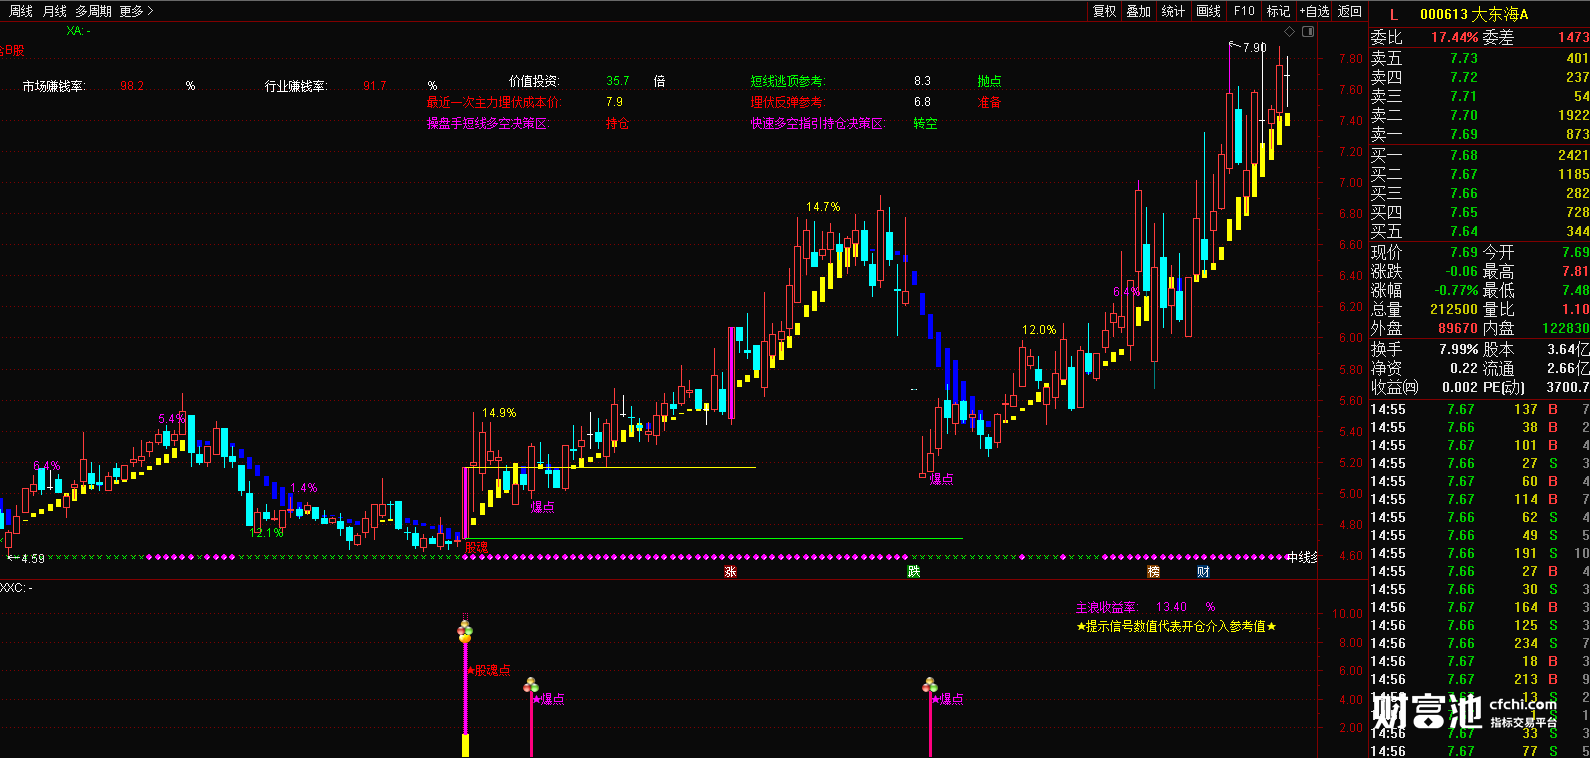The image size is (1590, 758).
Task: Click the 短线逃顶参考 label
Action: pos(788,81)
